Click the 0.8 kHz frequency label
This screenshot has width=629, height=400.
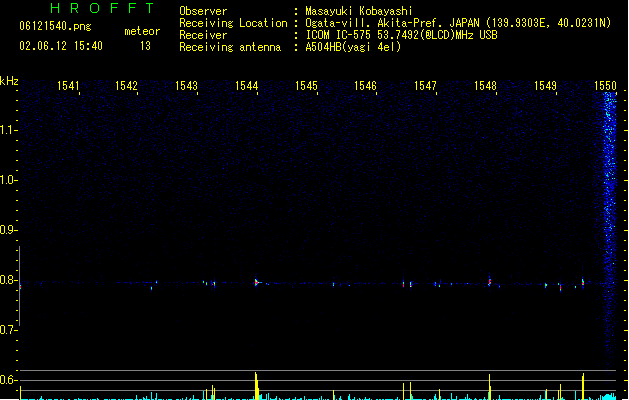coord(8,280)
